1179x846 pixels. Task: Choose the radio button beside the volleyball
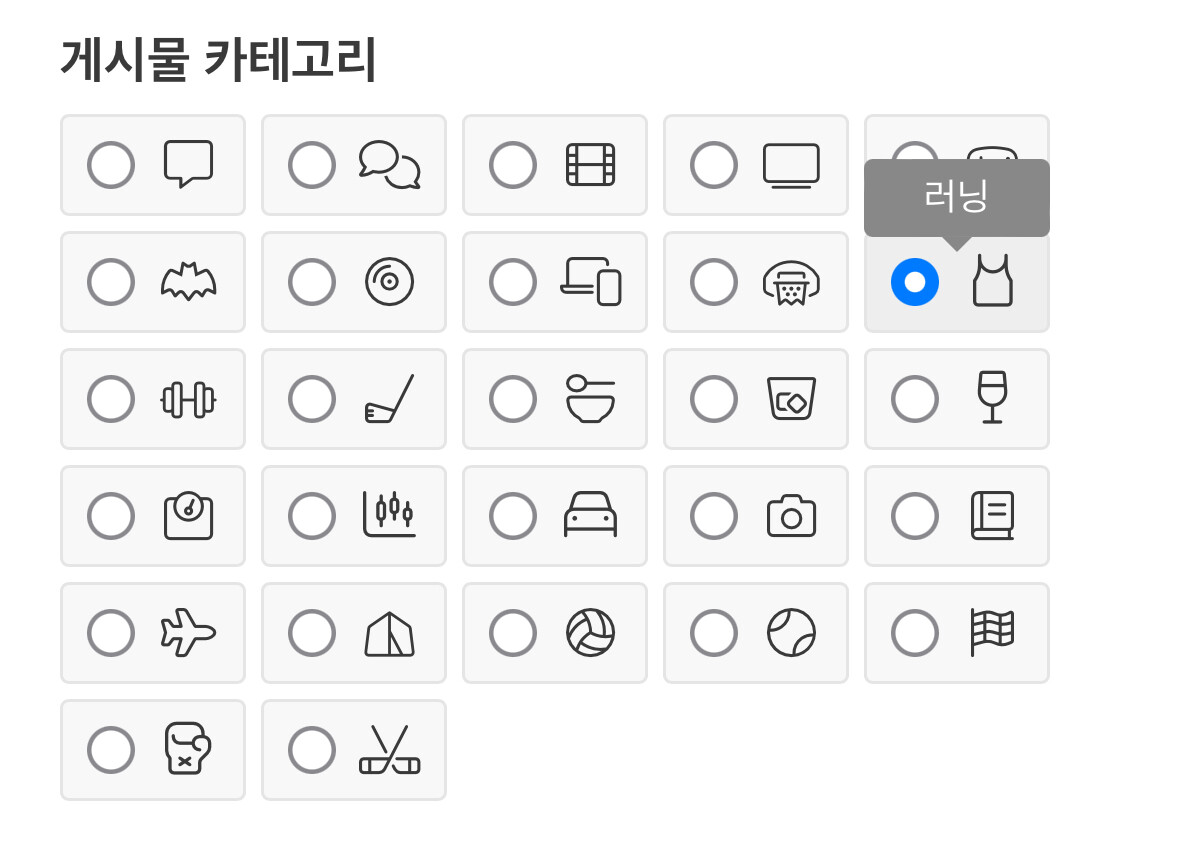coord(513,633)
